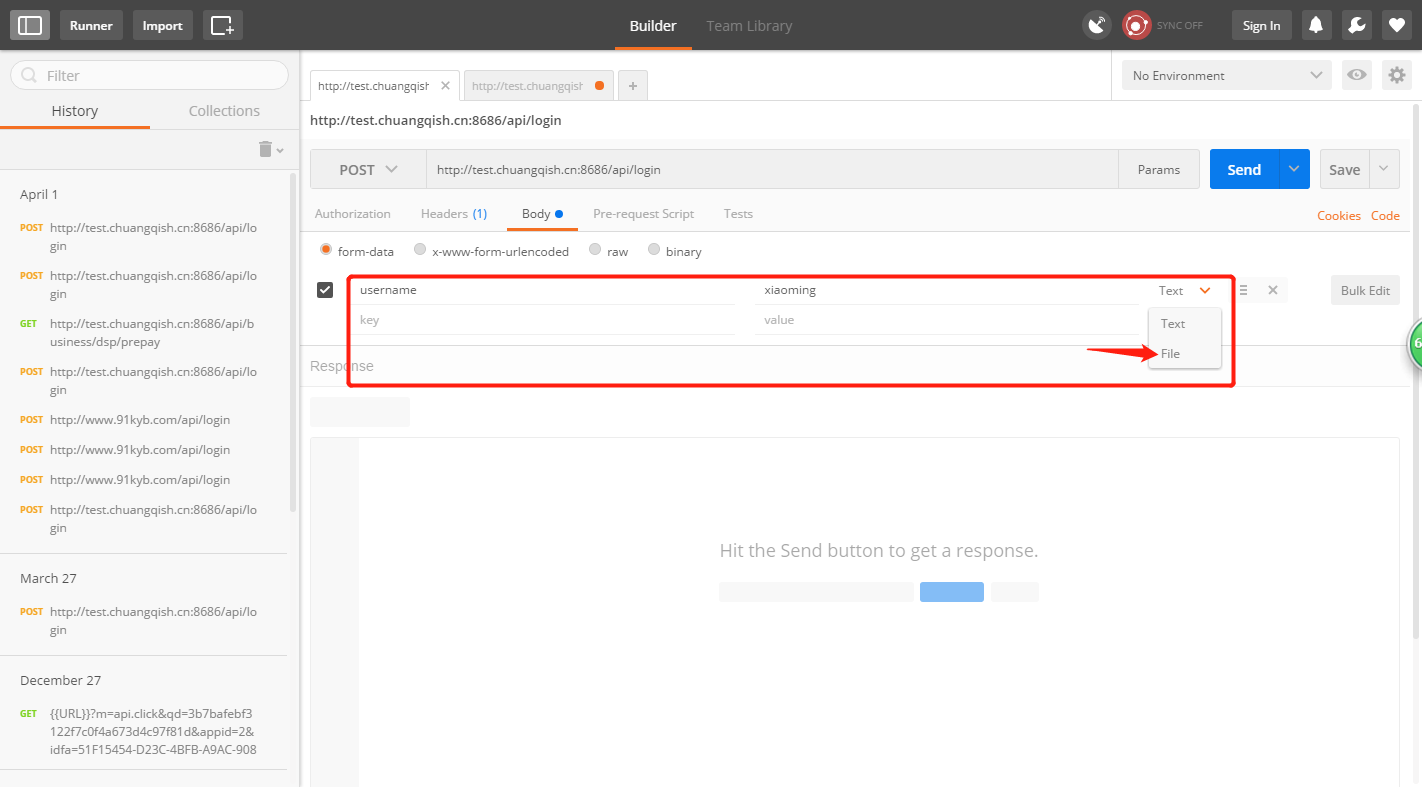This screenshot has width=1422, height=787.
Task: Clear history with the trash can icon
Action: (x=265, y=149)
